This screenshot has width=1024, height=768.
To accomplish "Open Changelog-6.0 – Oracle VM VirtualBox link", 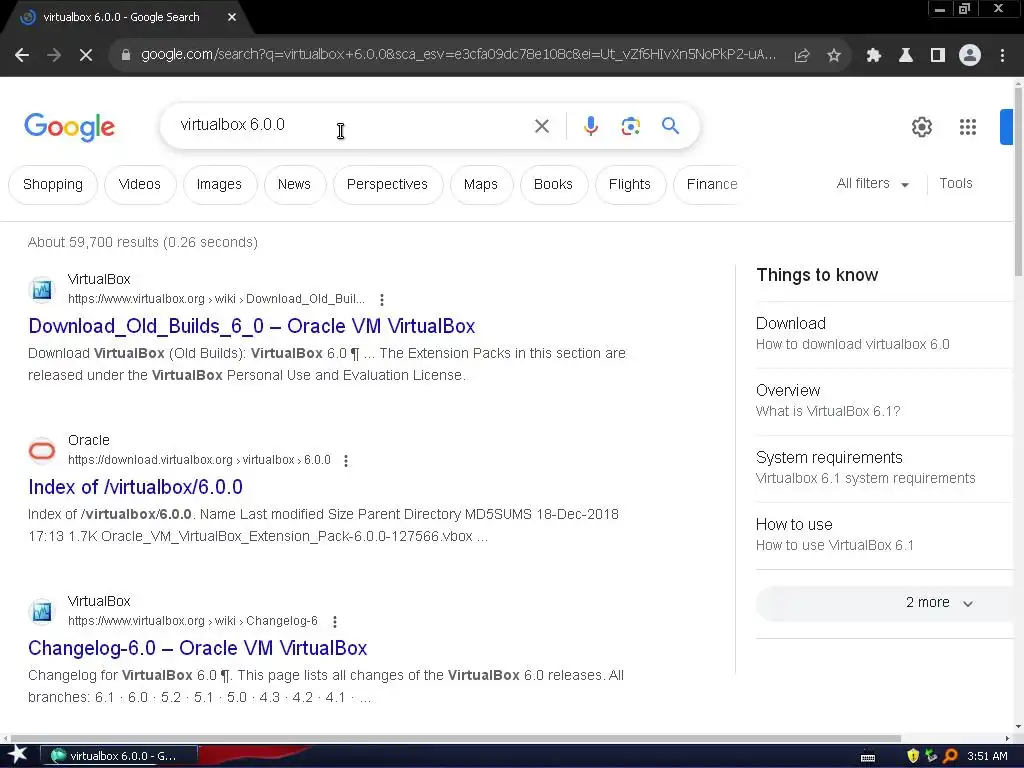I will (x=198, y=648).
